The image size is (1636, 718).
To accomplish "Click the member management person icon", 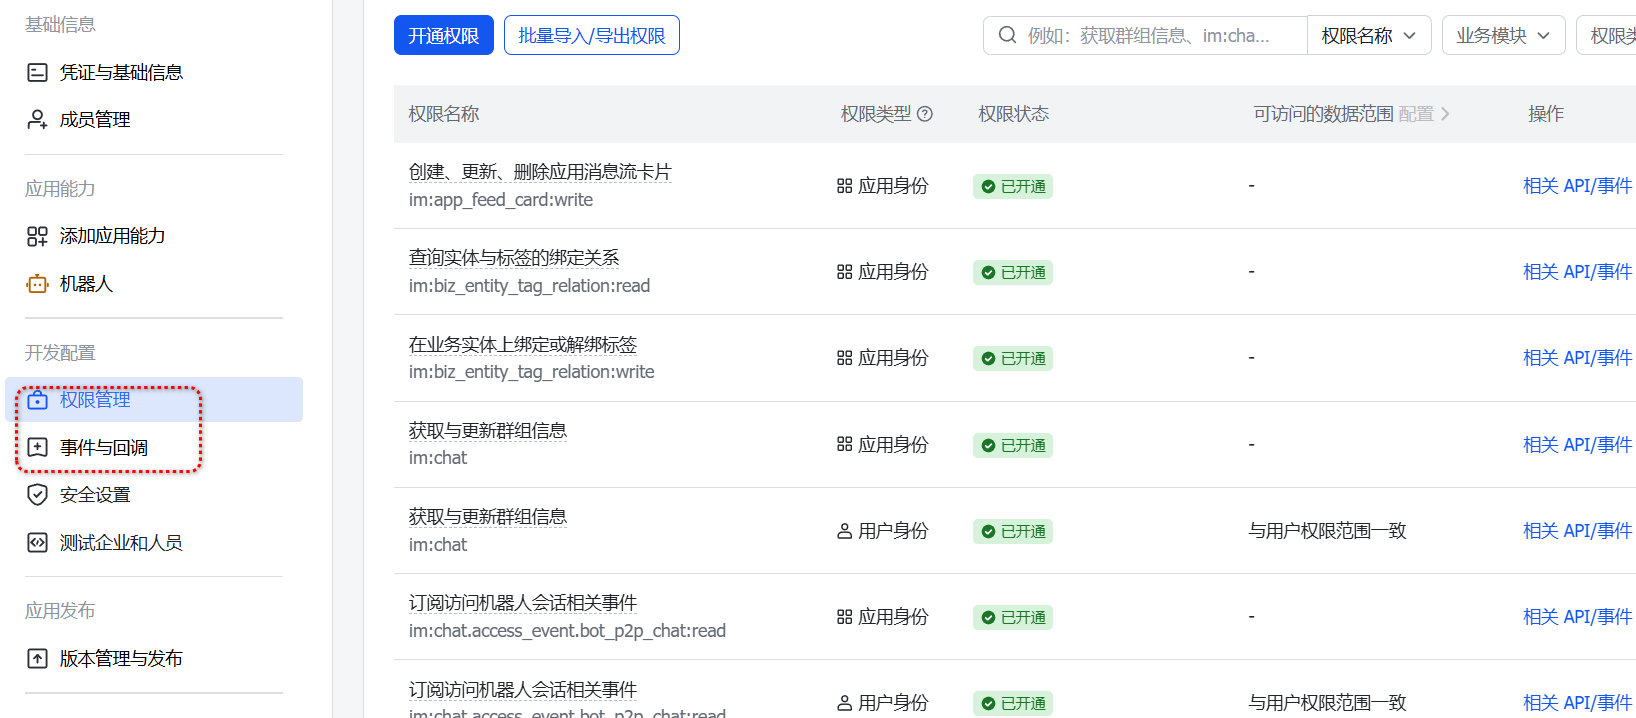I will coord(37,120).
